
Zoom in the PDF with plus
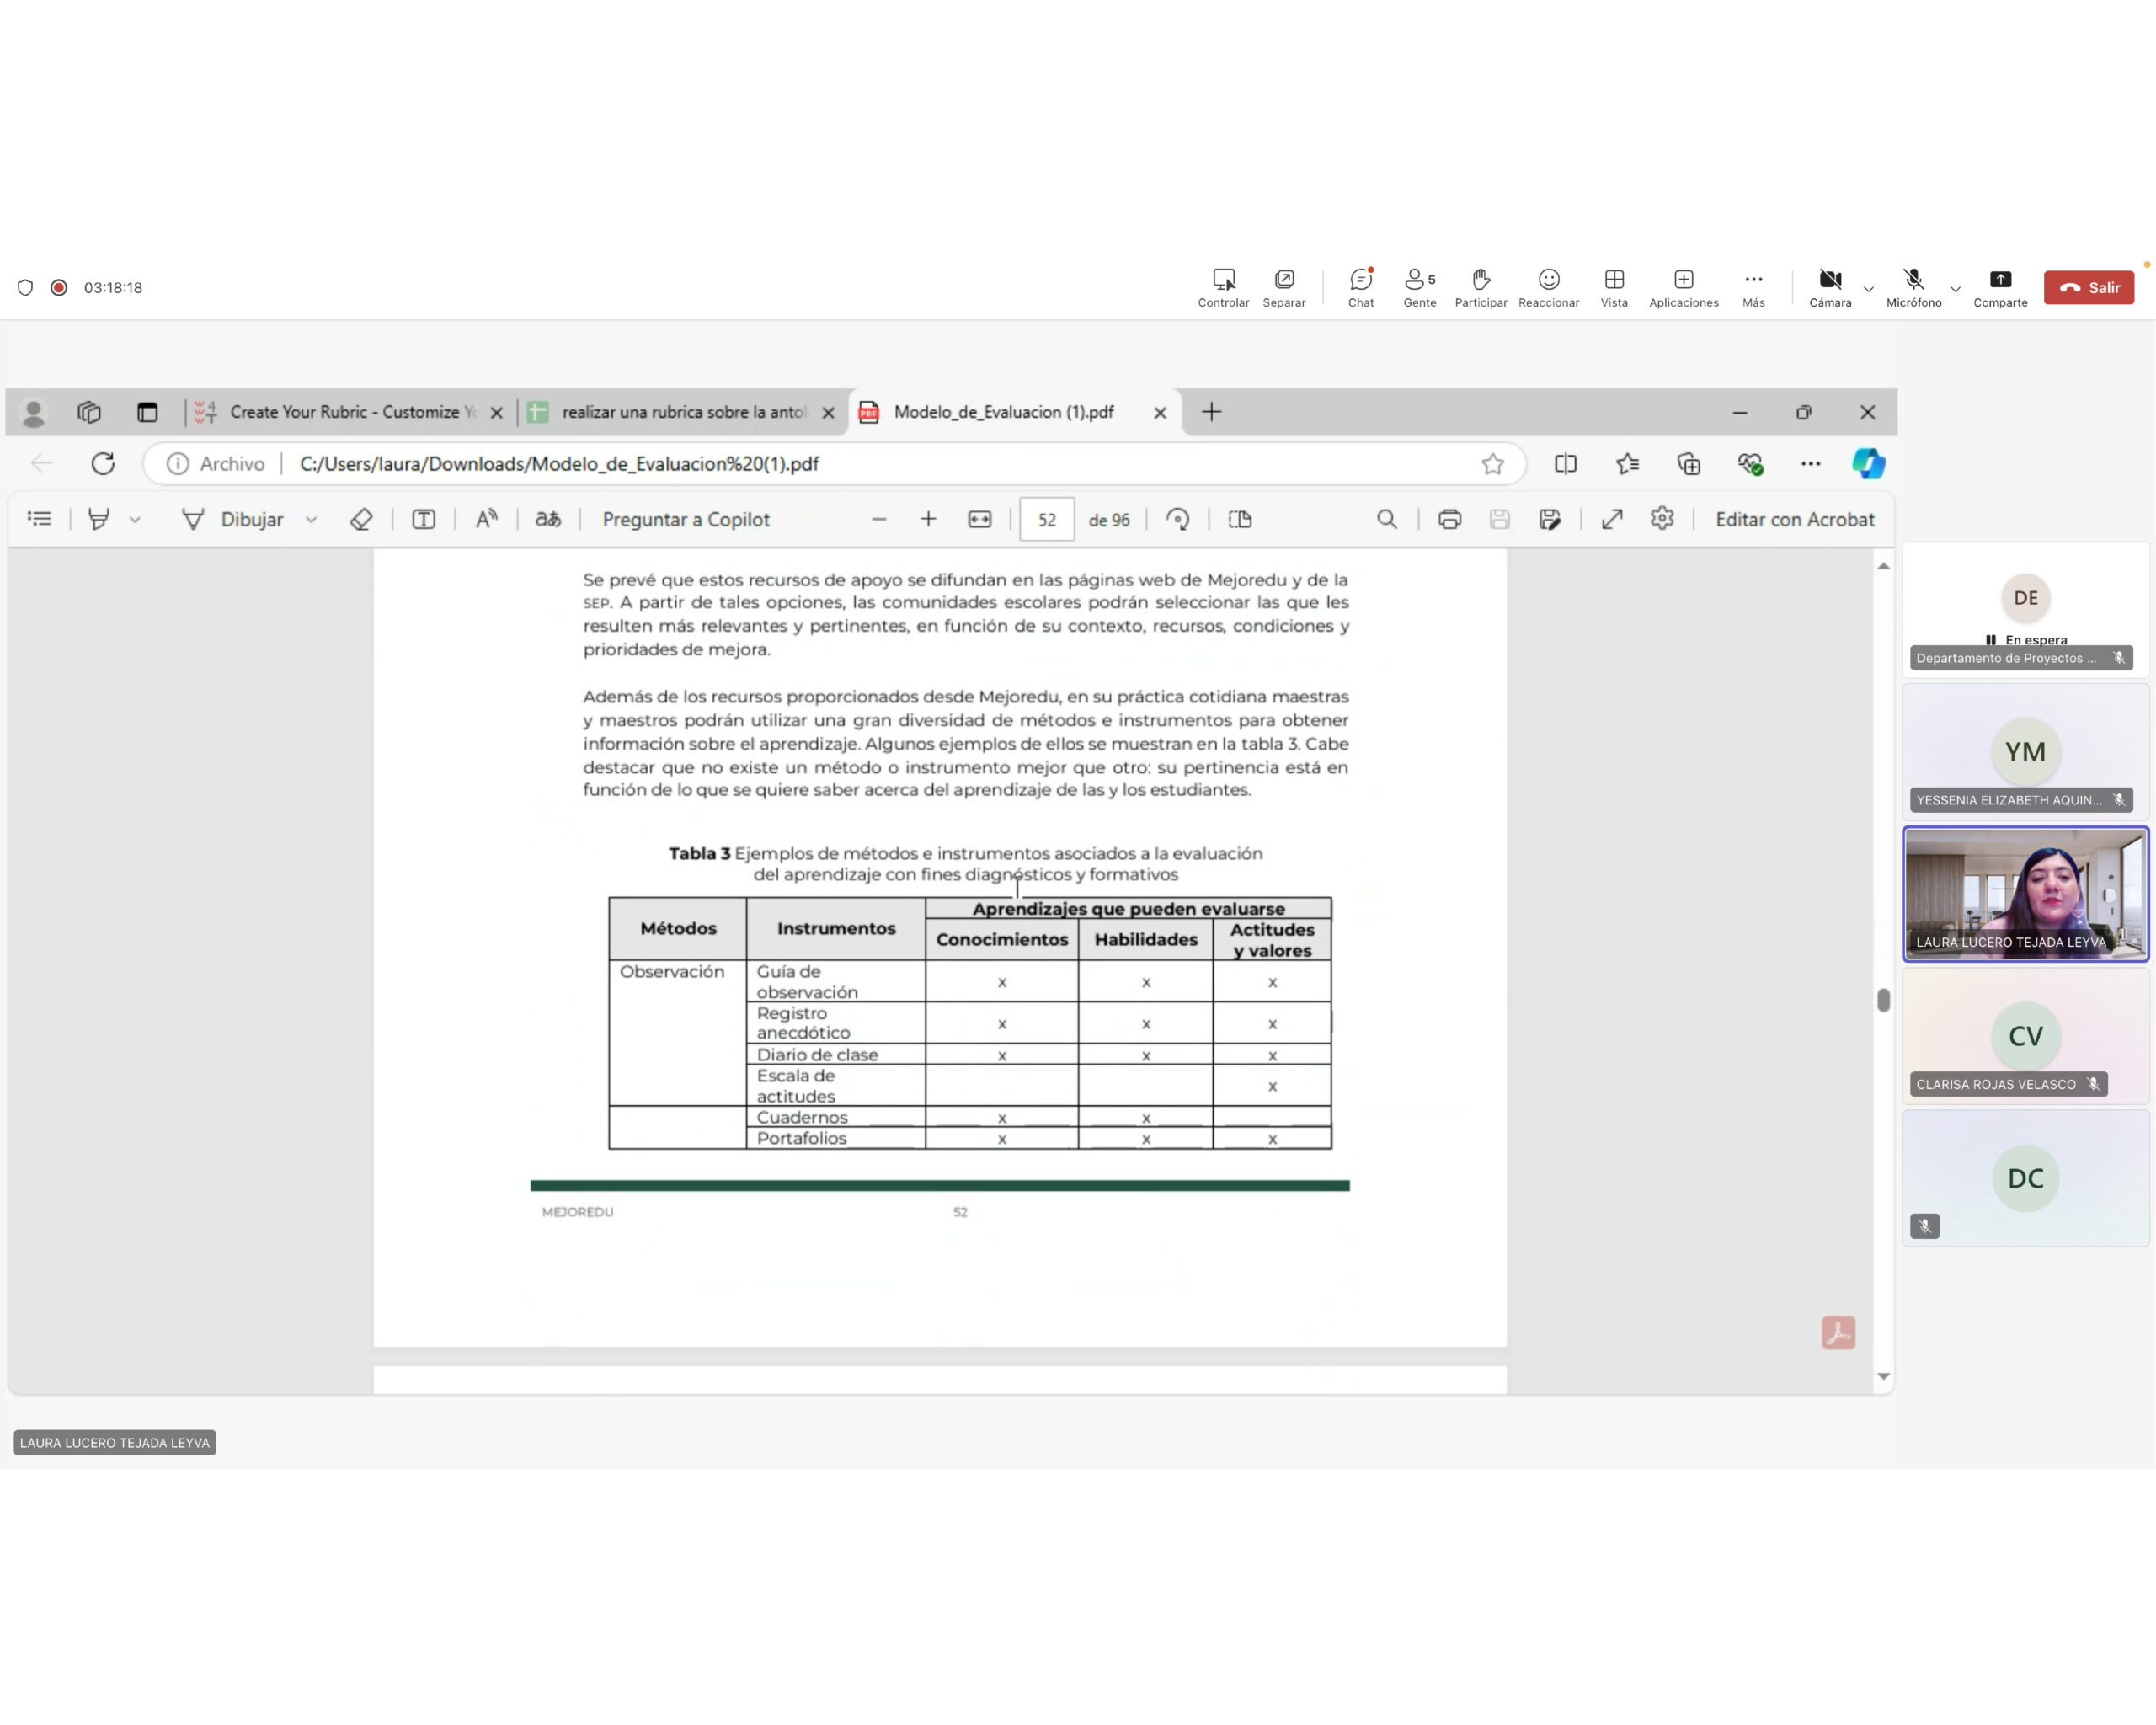[928, 519]
